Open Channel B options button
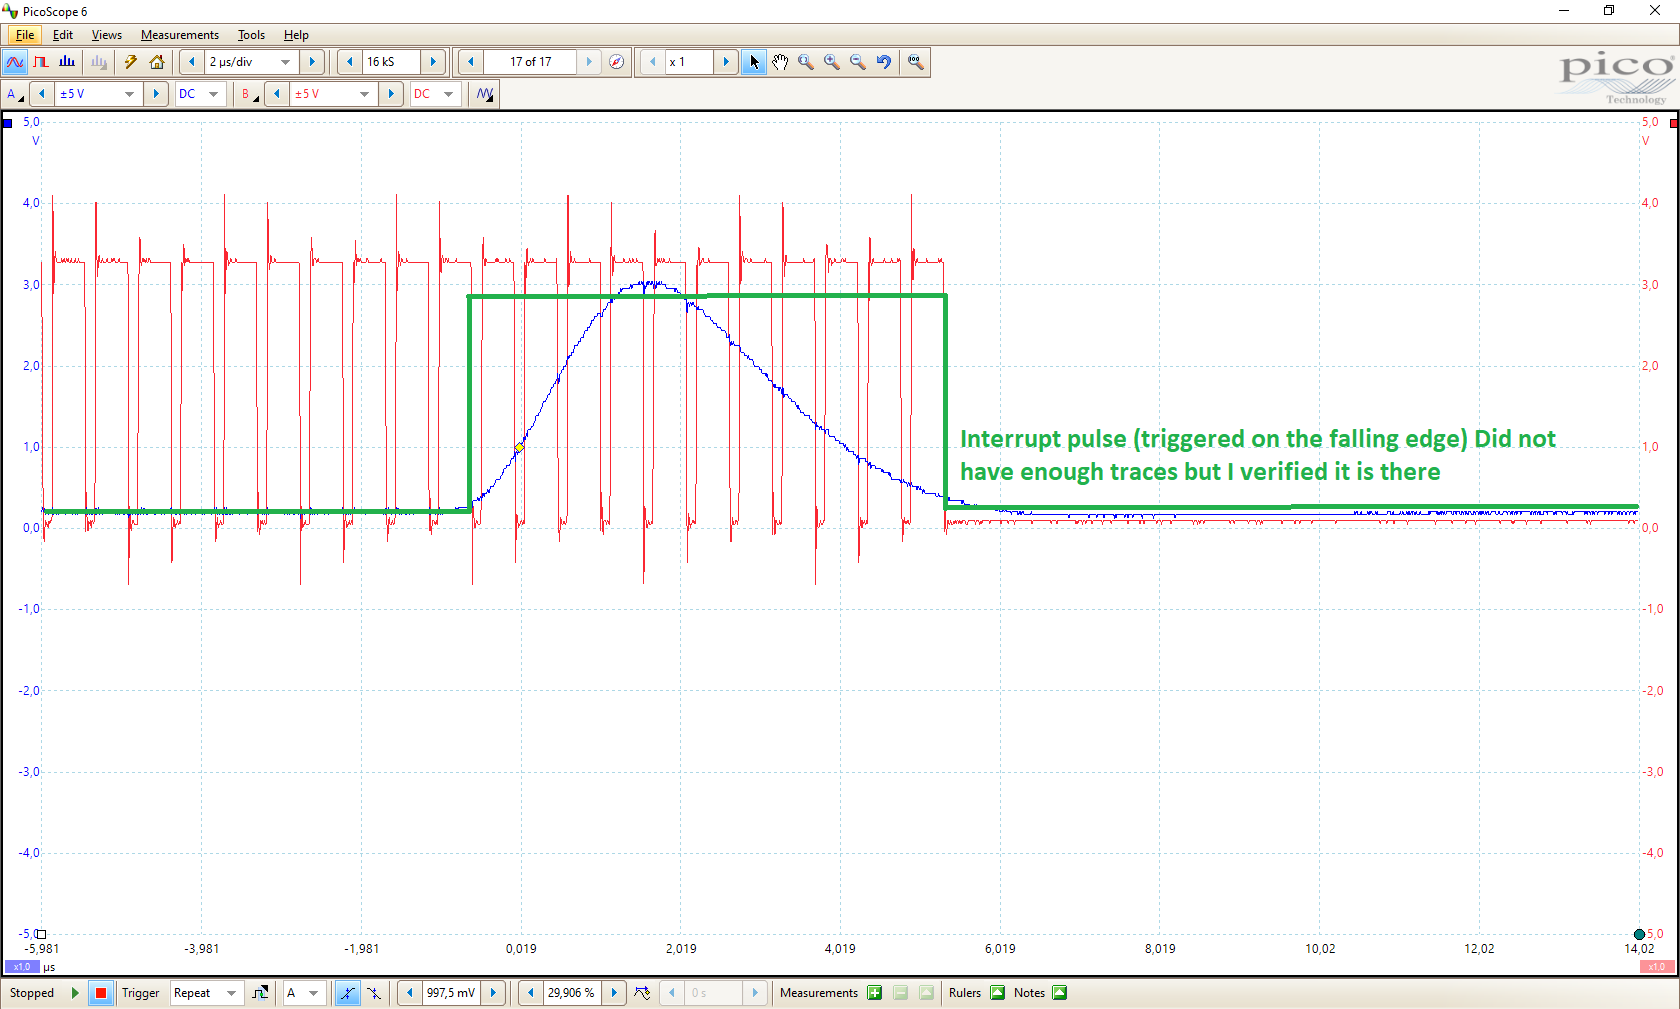 (x=249, y=94)
